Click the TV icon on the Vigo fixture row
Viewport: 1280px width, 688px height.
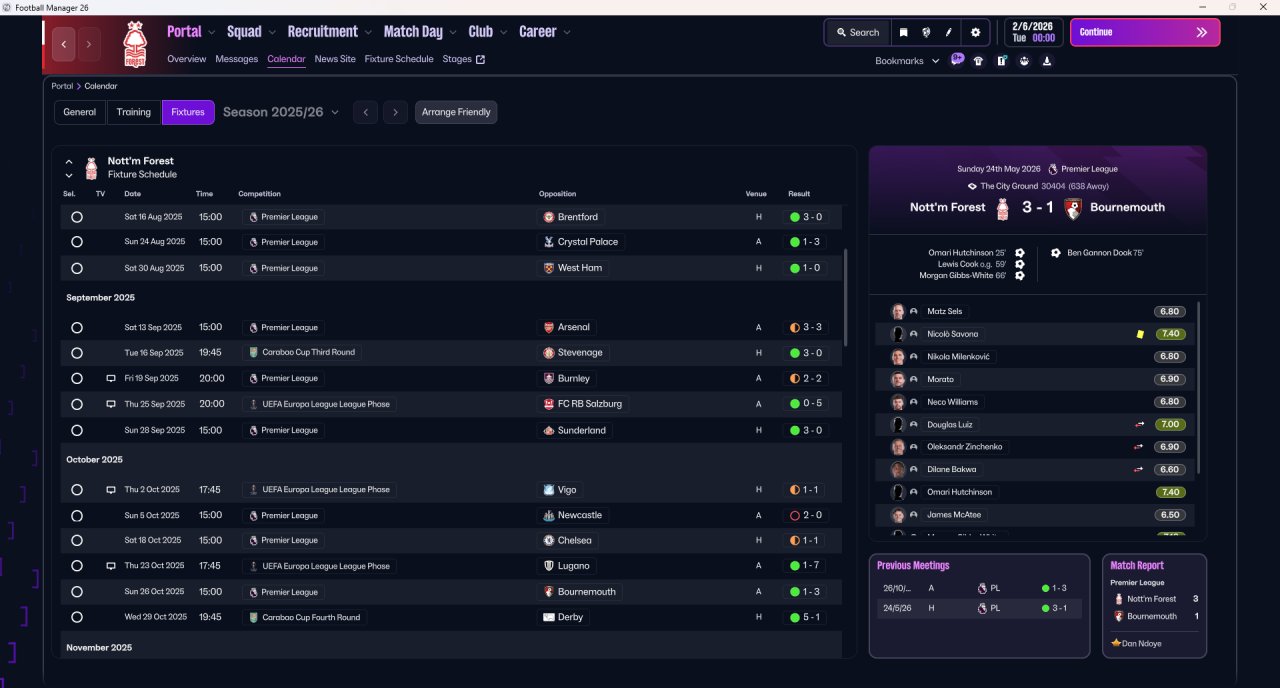click(111, 490)
